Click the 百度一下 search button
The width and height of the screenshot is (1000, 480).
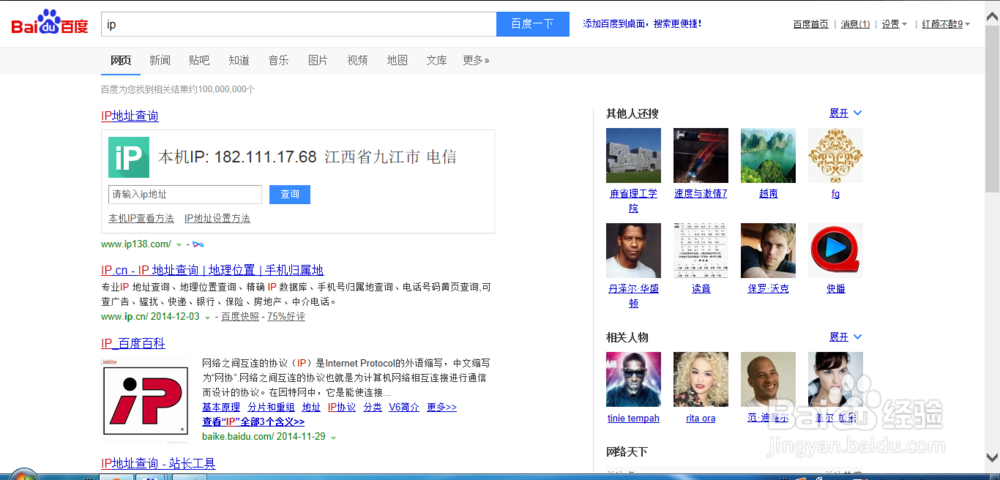pyautogui.click(x=533, y=24)
